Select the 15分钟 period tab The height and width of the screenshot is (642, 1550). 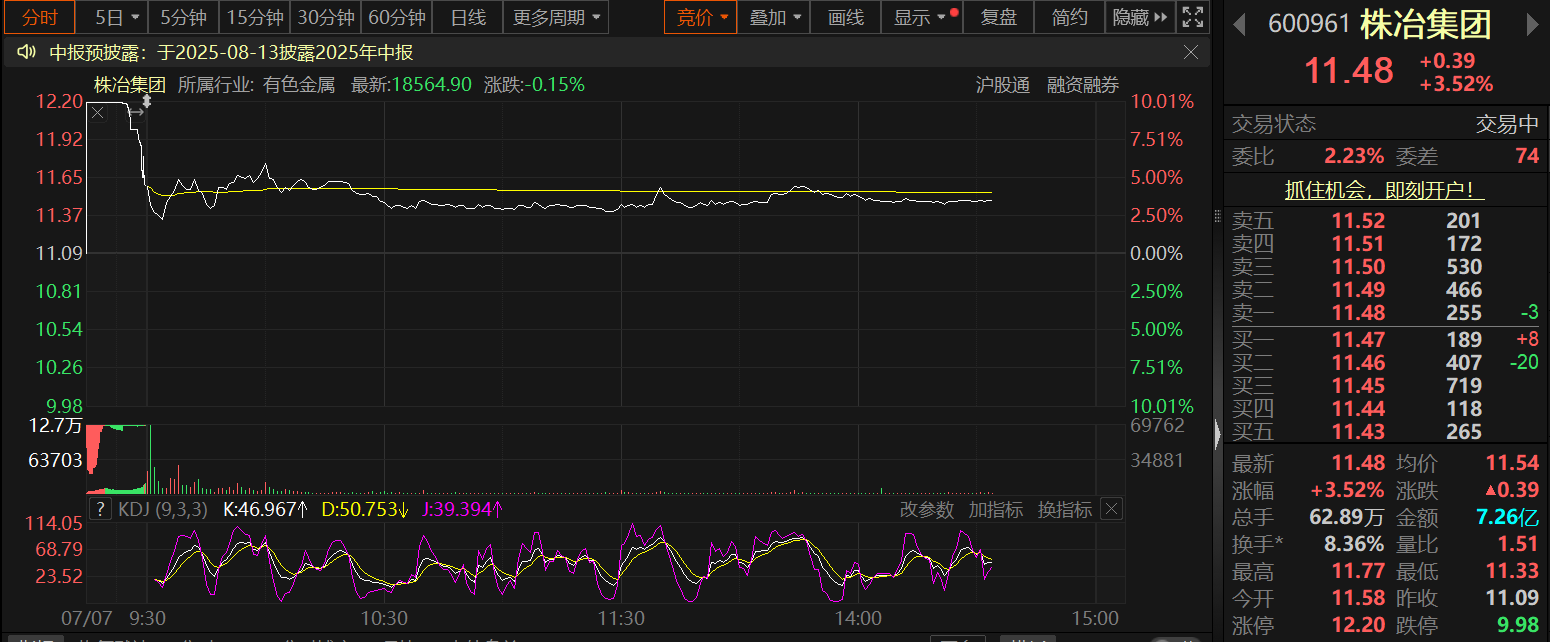click(254, 17)
